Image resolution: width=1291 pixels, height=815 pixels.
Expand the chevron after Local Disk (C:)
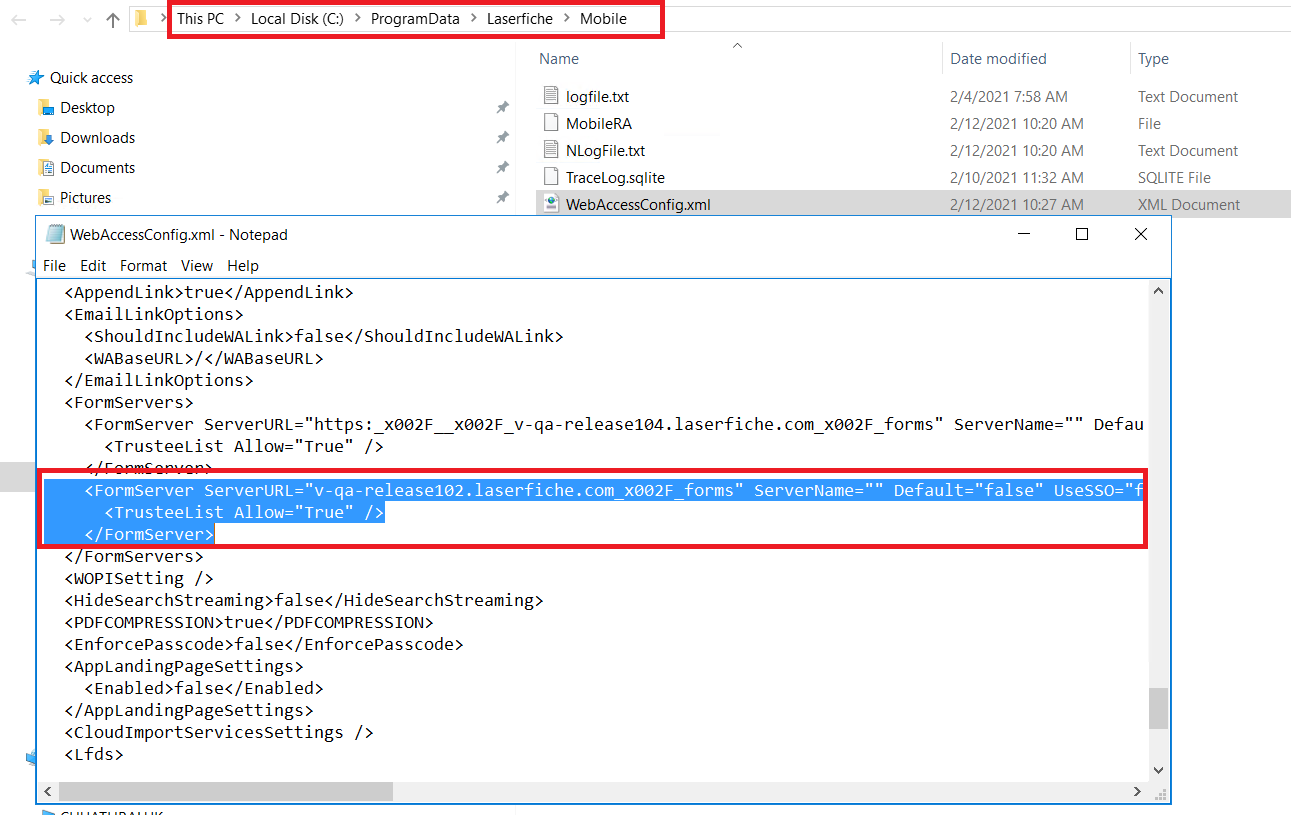click(x=357, y=19)
